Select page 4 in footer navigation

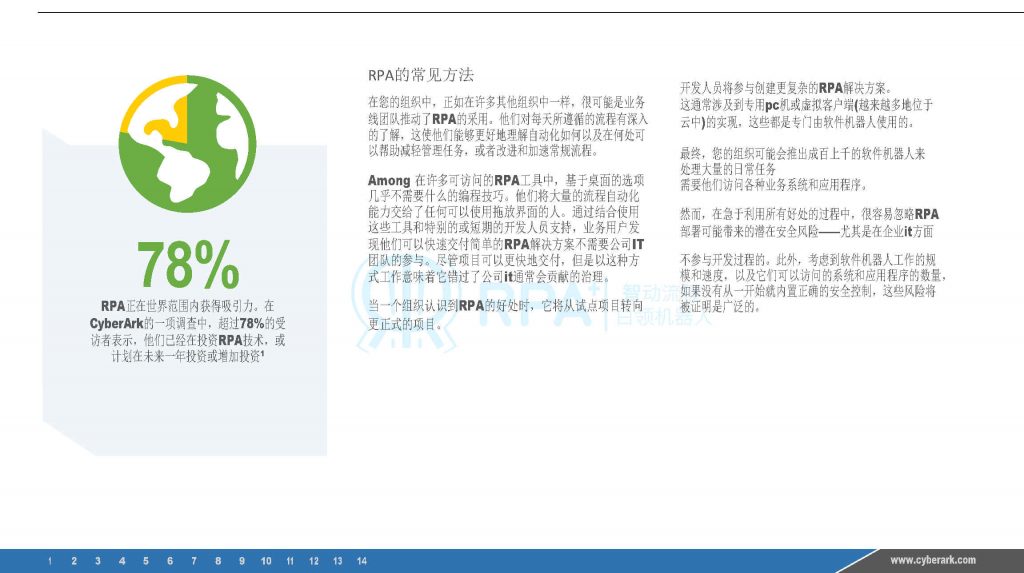pyautogui.click(x=122, y=561)
